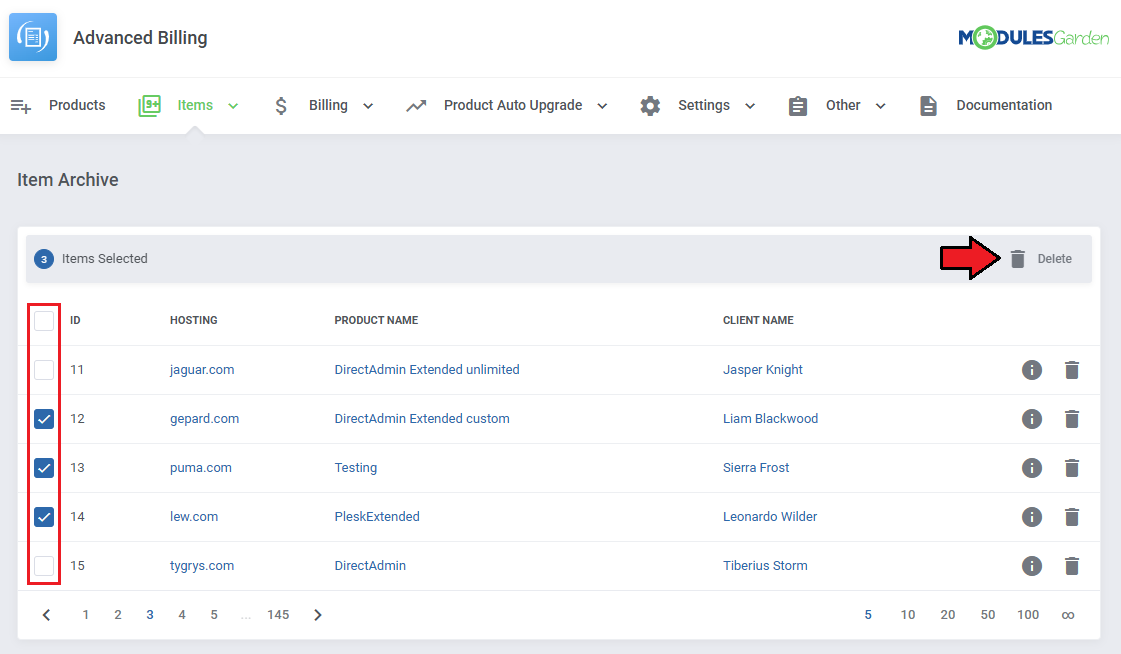This screenshot has width=1121, height=654.
Task: Go to page 1
Action: tap(86, 615)
